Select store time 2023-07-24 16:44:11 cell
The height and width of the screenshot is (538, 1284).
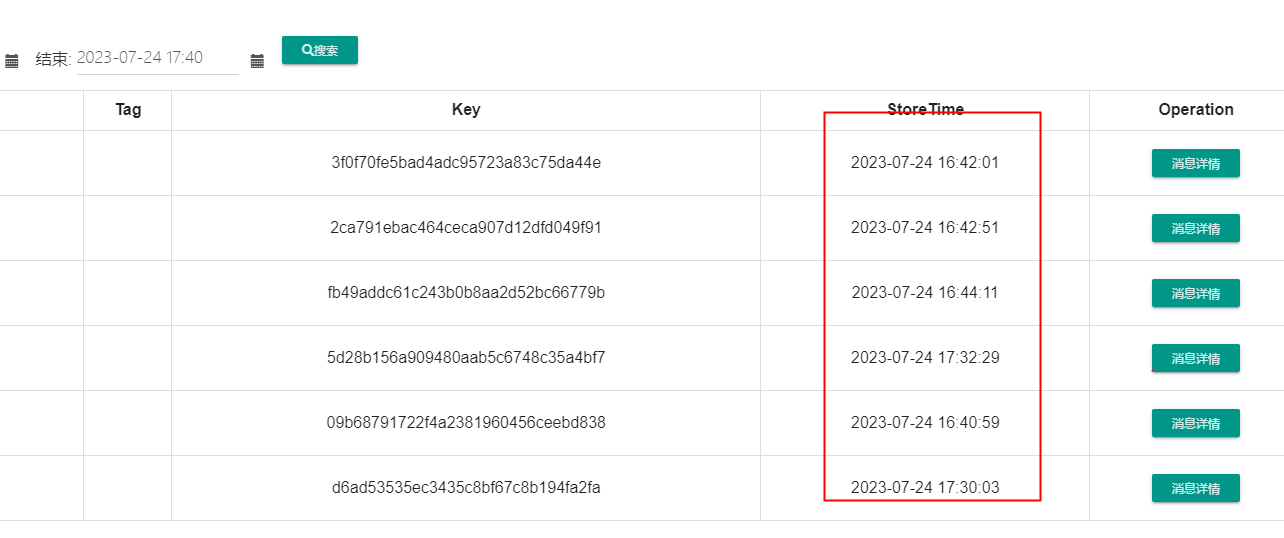[925, 293]
